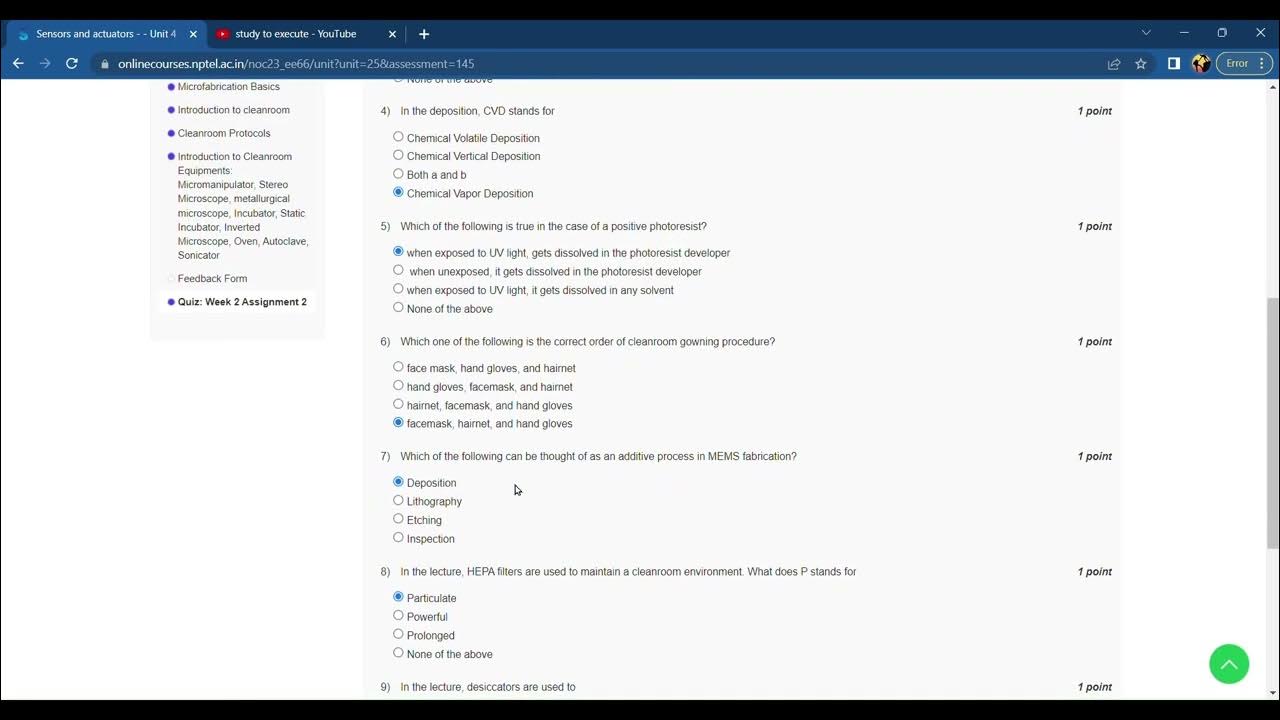Select Prolonged radio button
Screen dimensions: 1280x720
click(x=398, y=634)
